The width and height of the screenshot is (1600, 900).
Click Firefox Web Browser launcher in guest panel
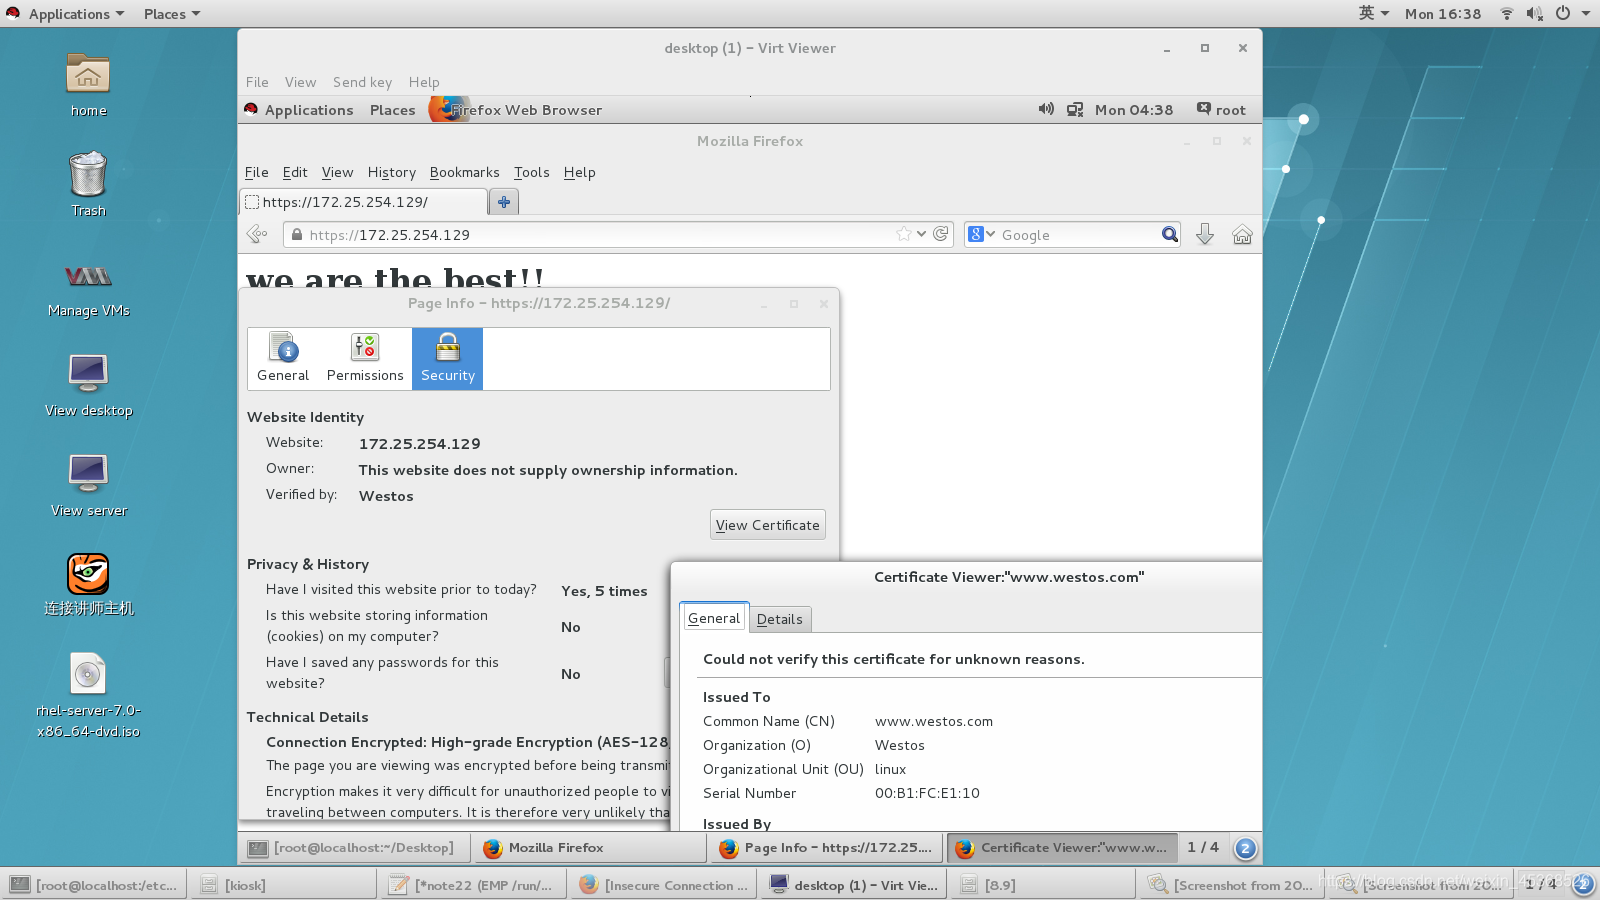pyautogui.click(x=516, y=109)
